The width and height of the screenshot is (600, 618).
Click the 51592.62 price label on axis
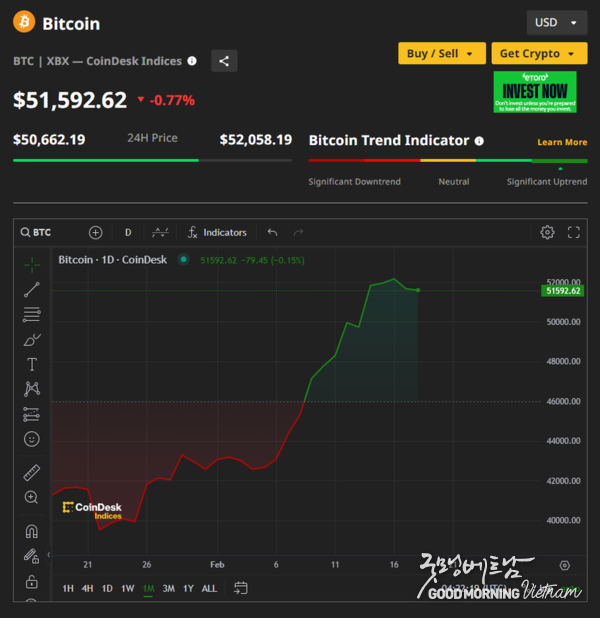tap(563, 291)
